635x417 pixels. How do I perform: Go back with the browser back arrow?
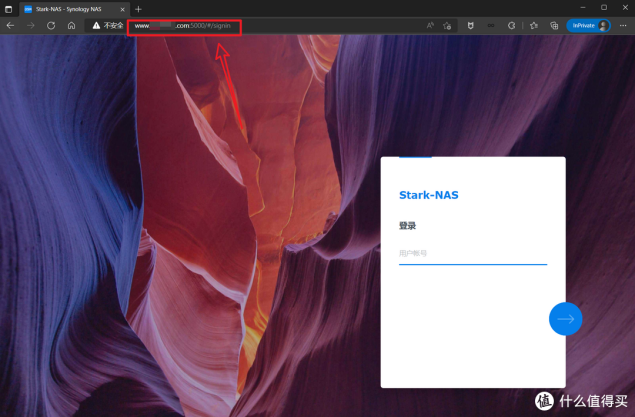point(11,26)
